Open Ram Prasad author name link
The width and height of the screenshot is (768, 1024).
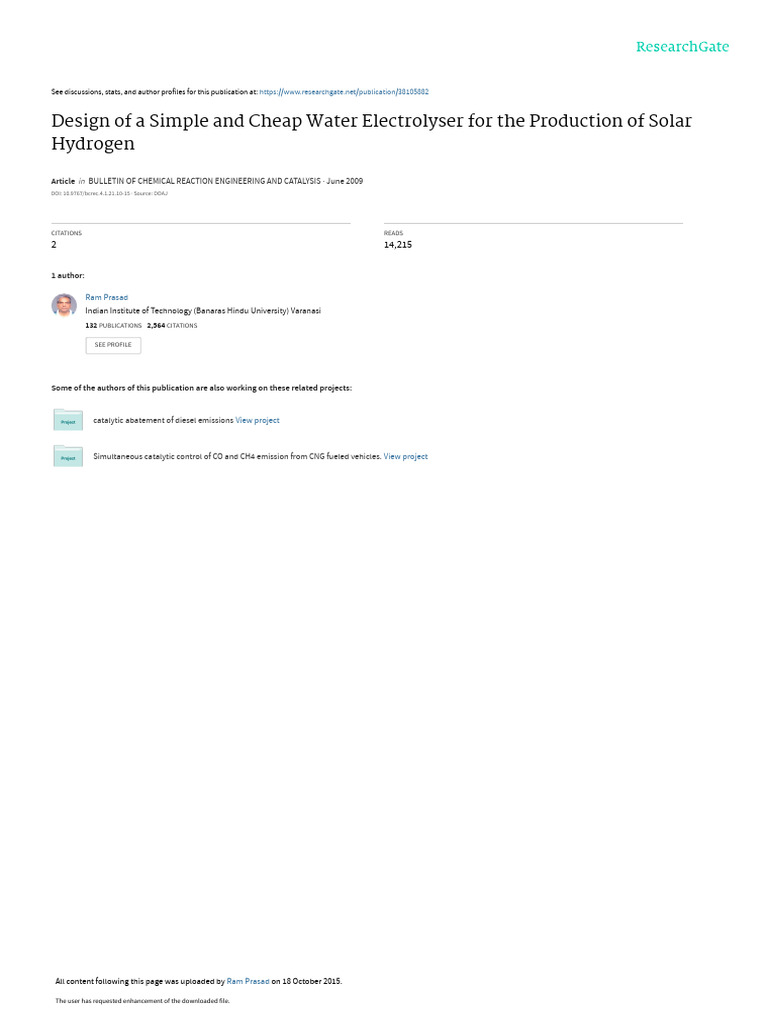coord(106,297)
